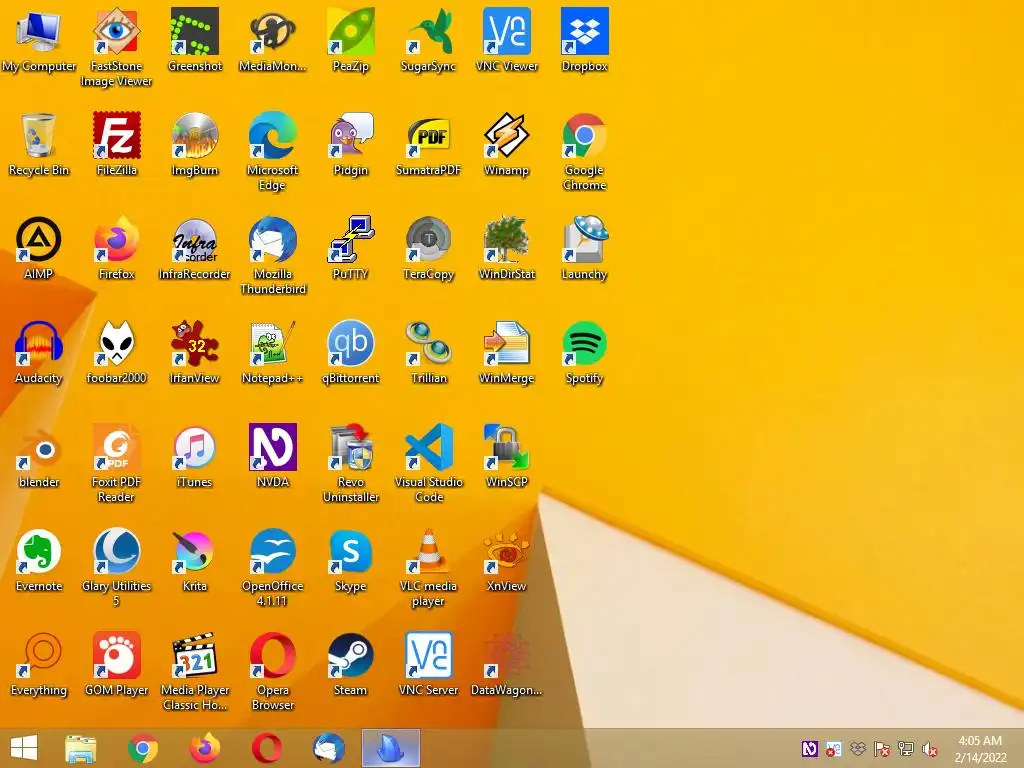Select the Dropbox desktop icon
Viewport: 1024px width, 768px height.
pos(584,31)
